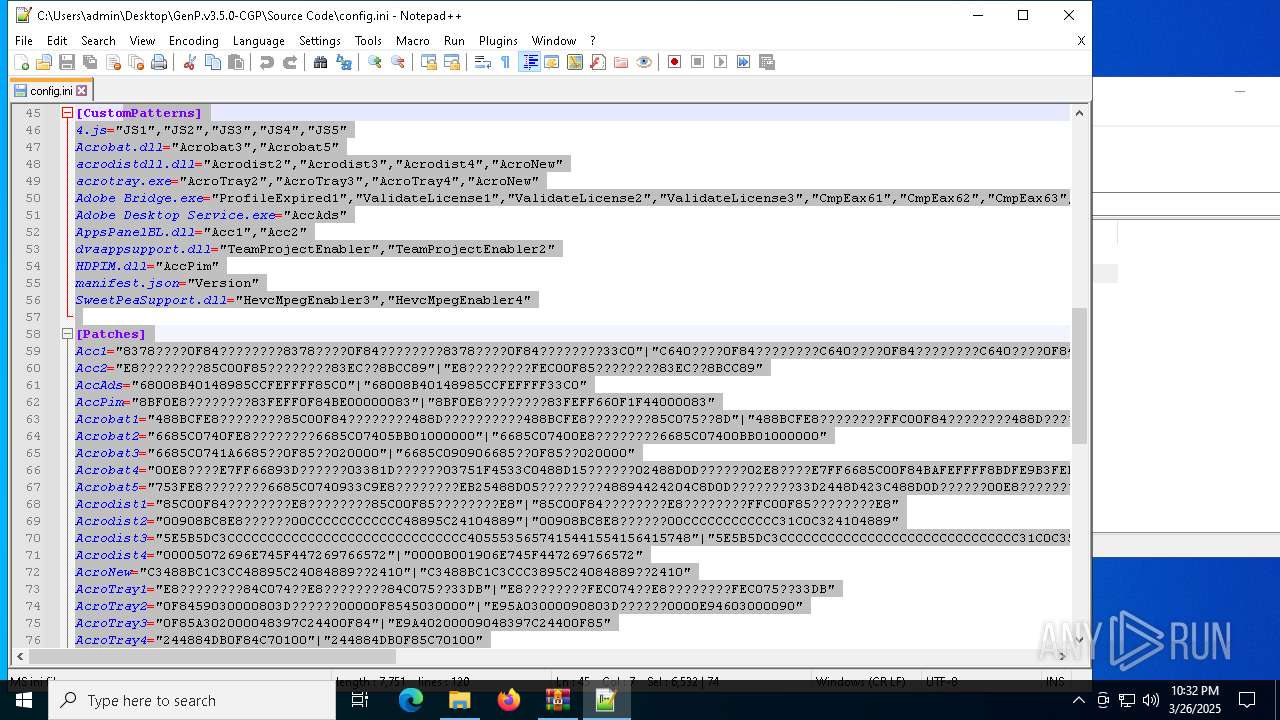Open Folder as Workspace toolbar icon
This screenshot has width=1280, height=720.
(620, 62)
